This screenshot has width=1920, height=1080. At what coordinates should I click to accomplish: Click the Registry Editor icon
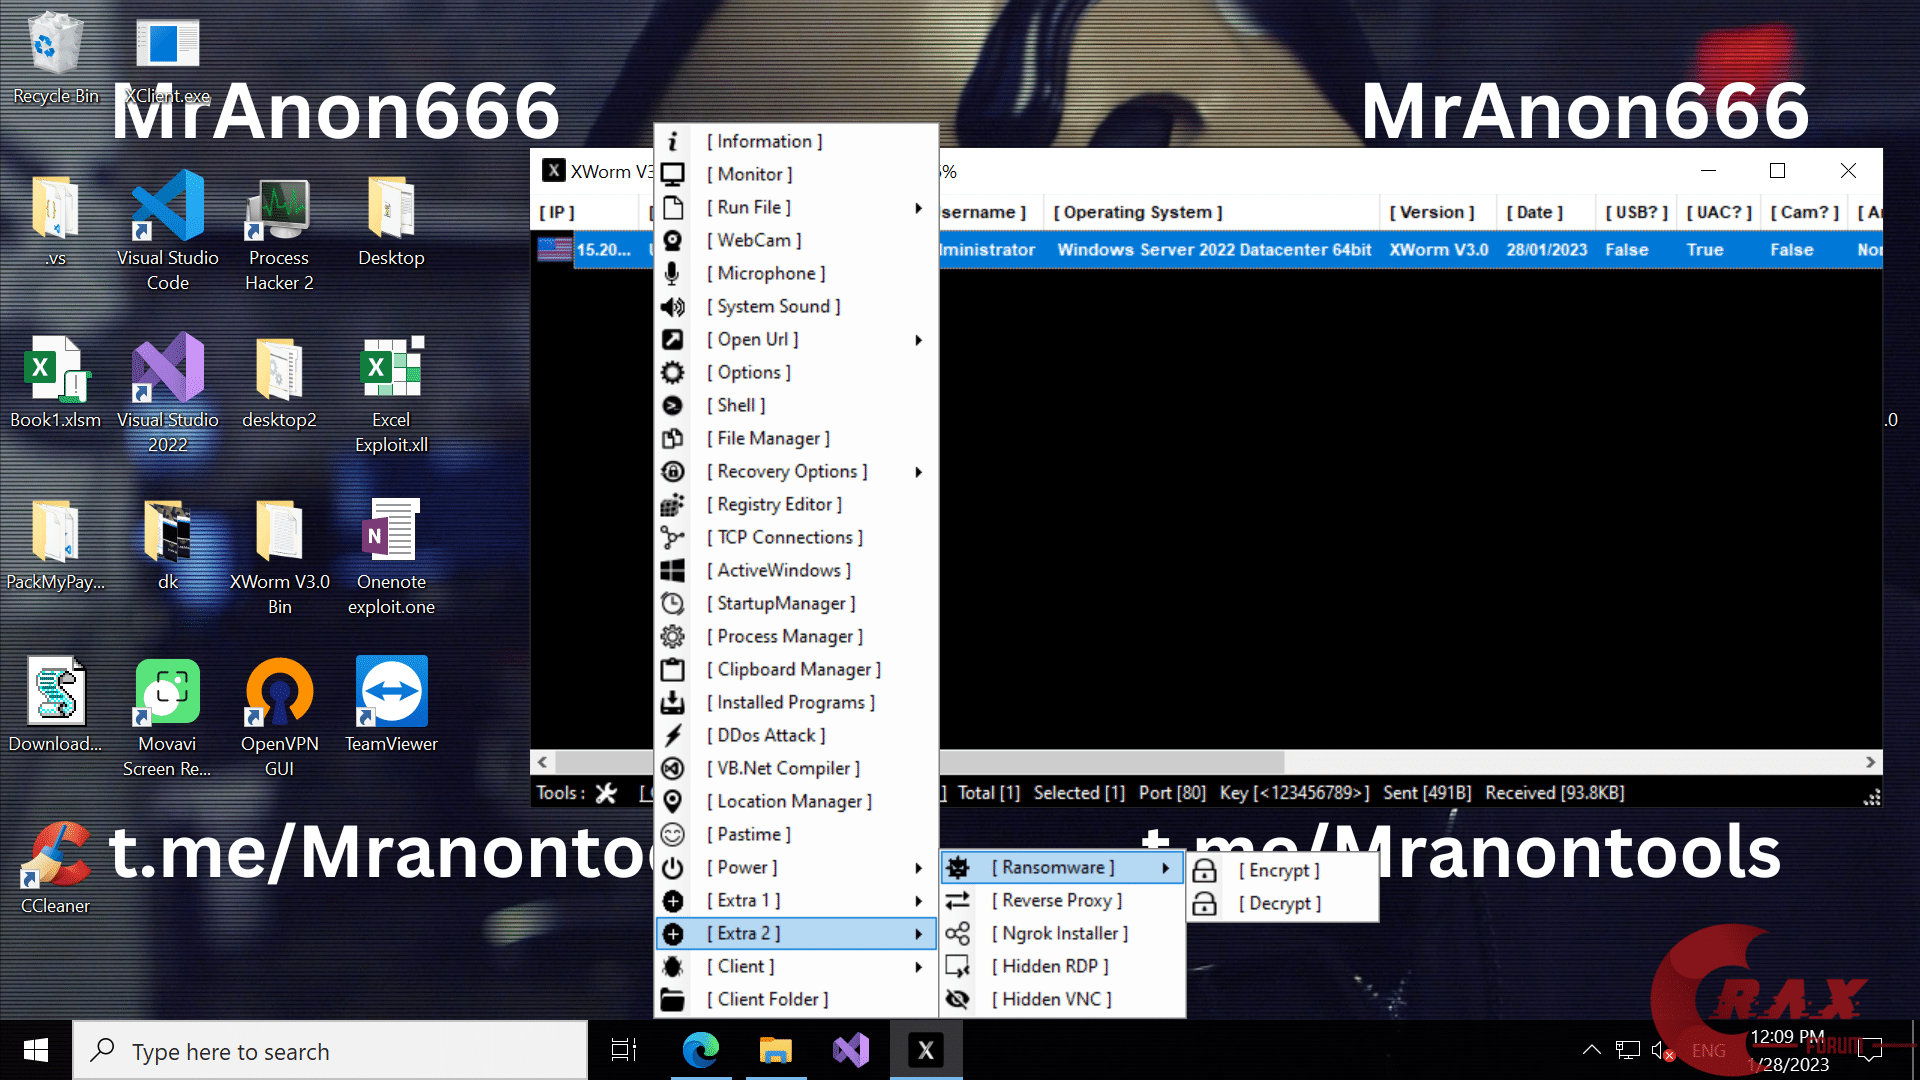(x=673, y=504)
